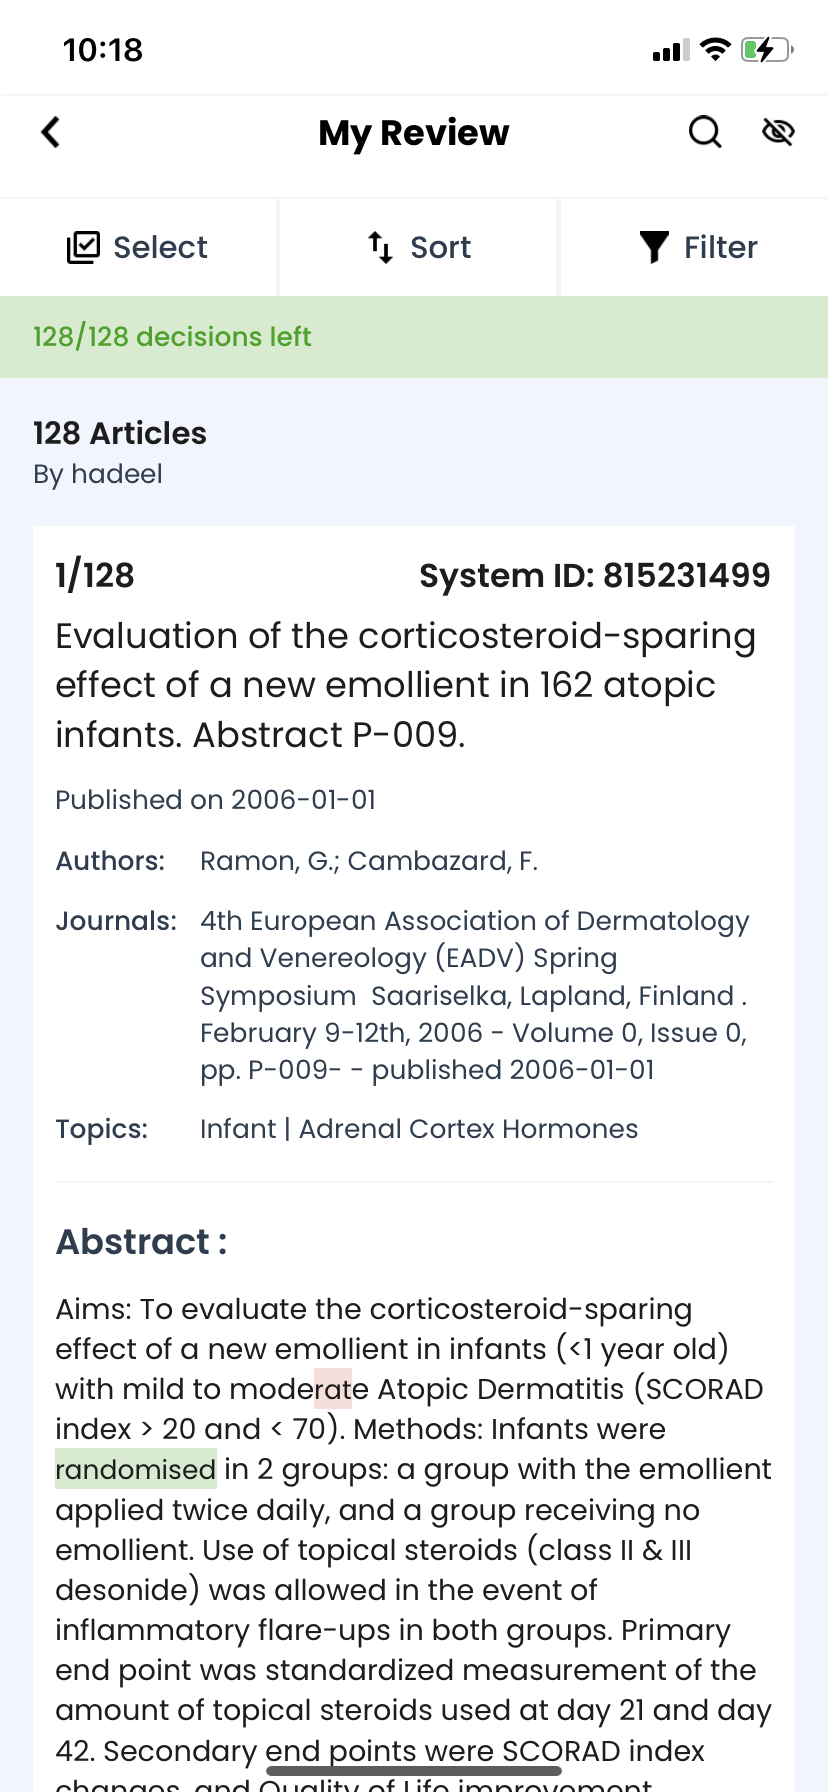The image size is (828, 1792).
Task: Open the Filter option
Action: pos(695,247)
